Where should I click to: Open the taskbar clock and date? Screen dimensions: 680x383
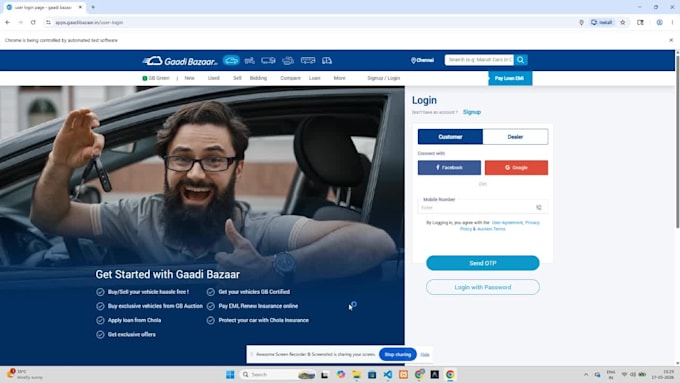[664, 374]
